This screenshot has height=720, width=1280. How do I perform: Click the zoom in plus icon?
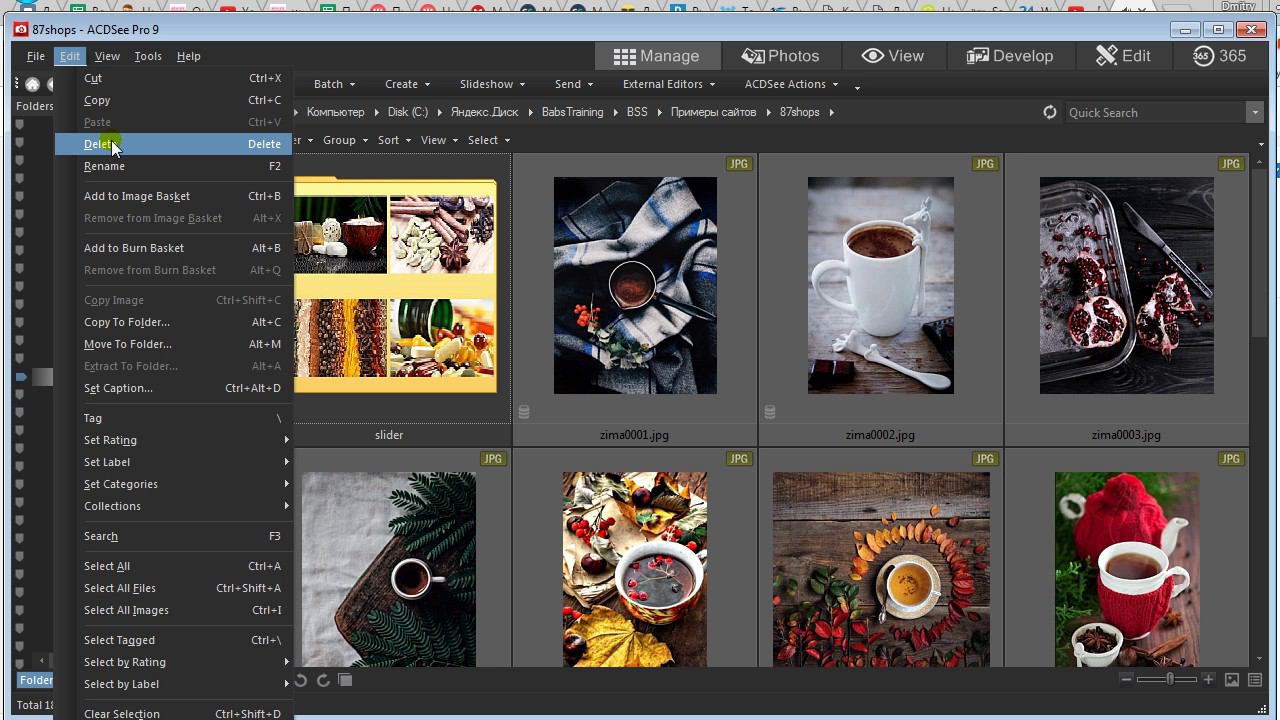(x=1208, y=680)
